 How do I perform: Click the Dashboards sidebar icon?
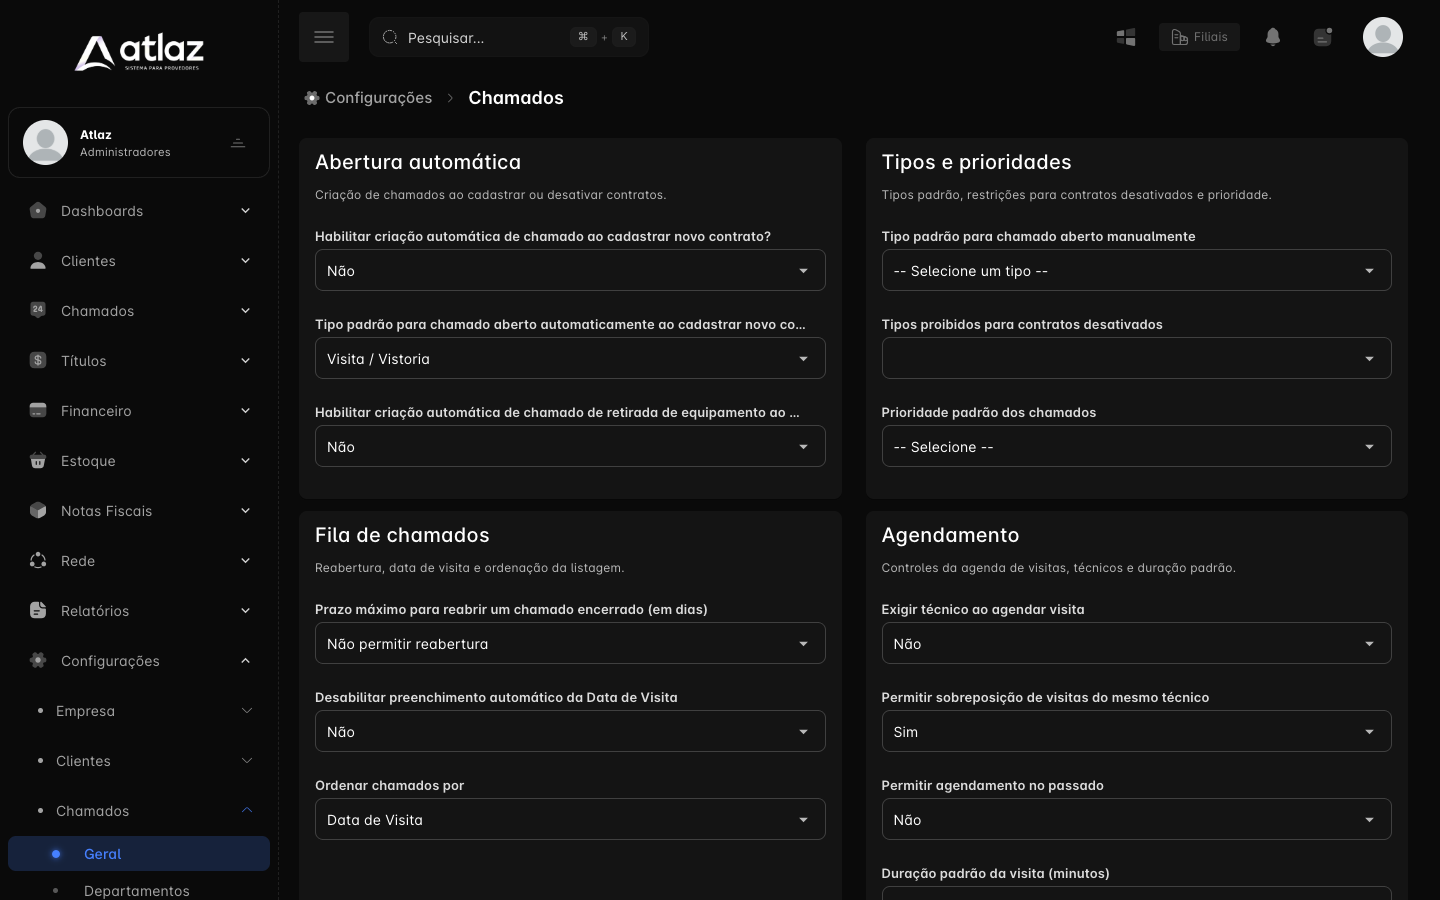[x=38, y=211]
